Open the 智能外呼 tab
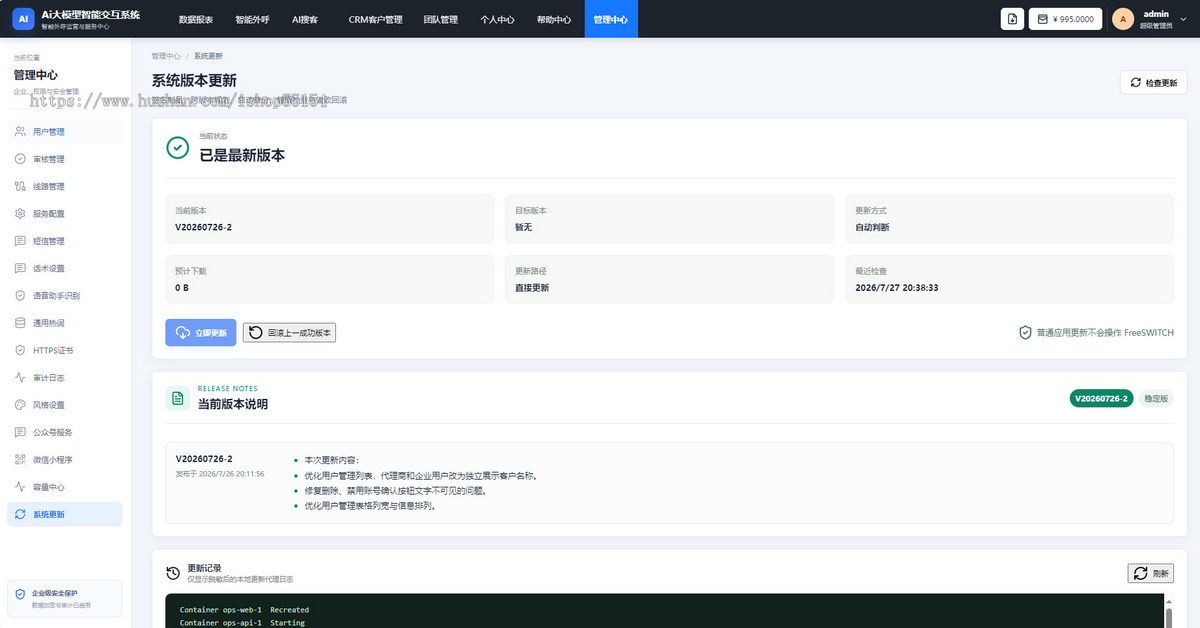Screen dimensions: 1200x628 [252, 19]
